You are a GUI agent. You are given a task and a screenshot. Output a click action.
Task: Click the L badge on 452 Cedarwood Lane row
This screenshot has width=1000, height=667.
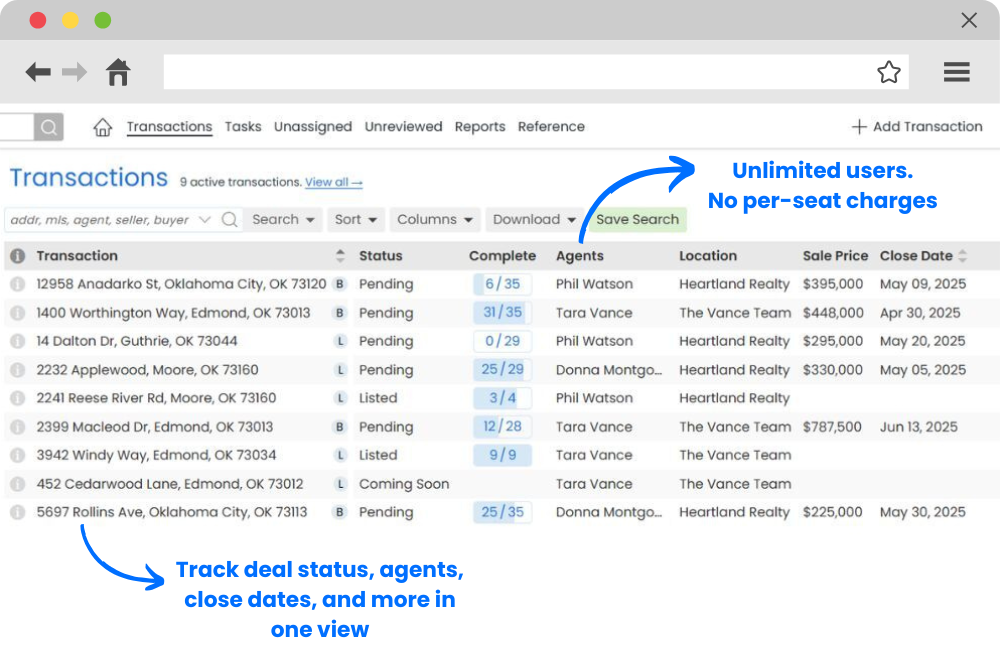click(x=340, y=484)
